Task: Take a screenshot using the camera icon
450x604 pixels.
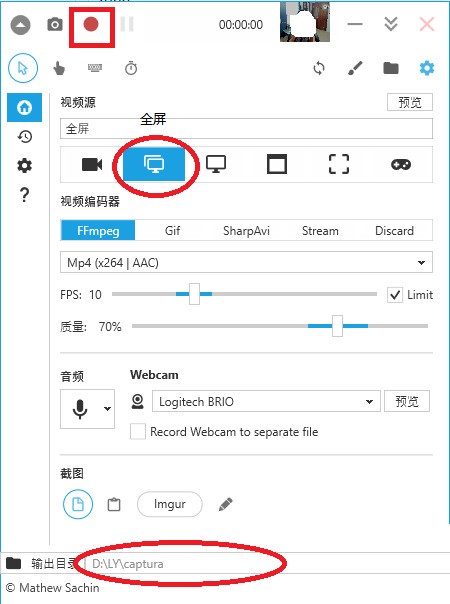Action: click(x=55, y=25)
